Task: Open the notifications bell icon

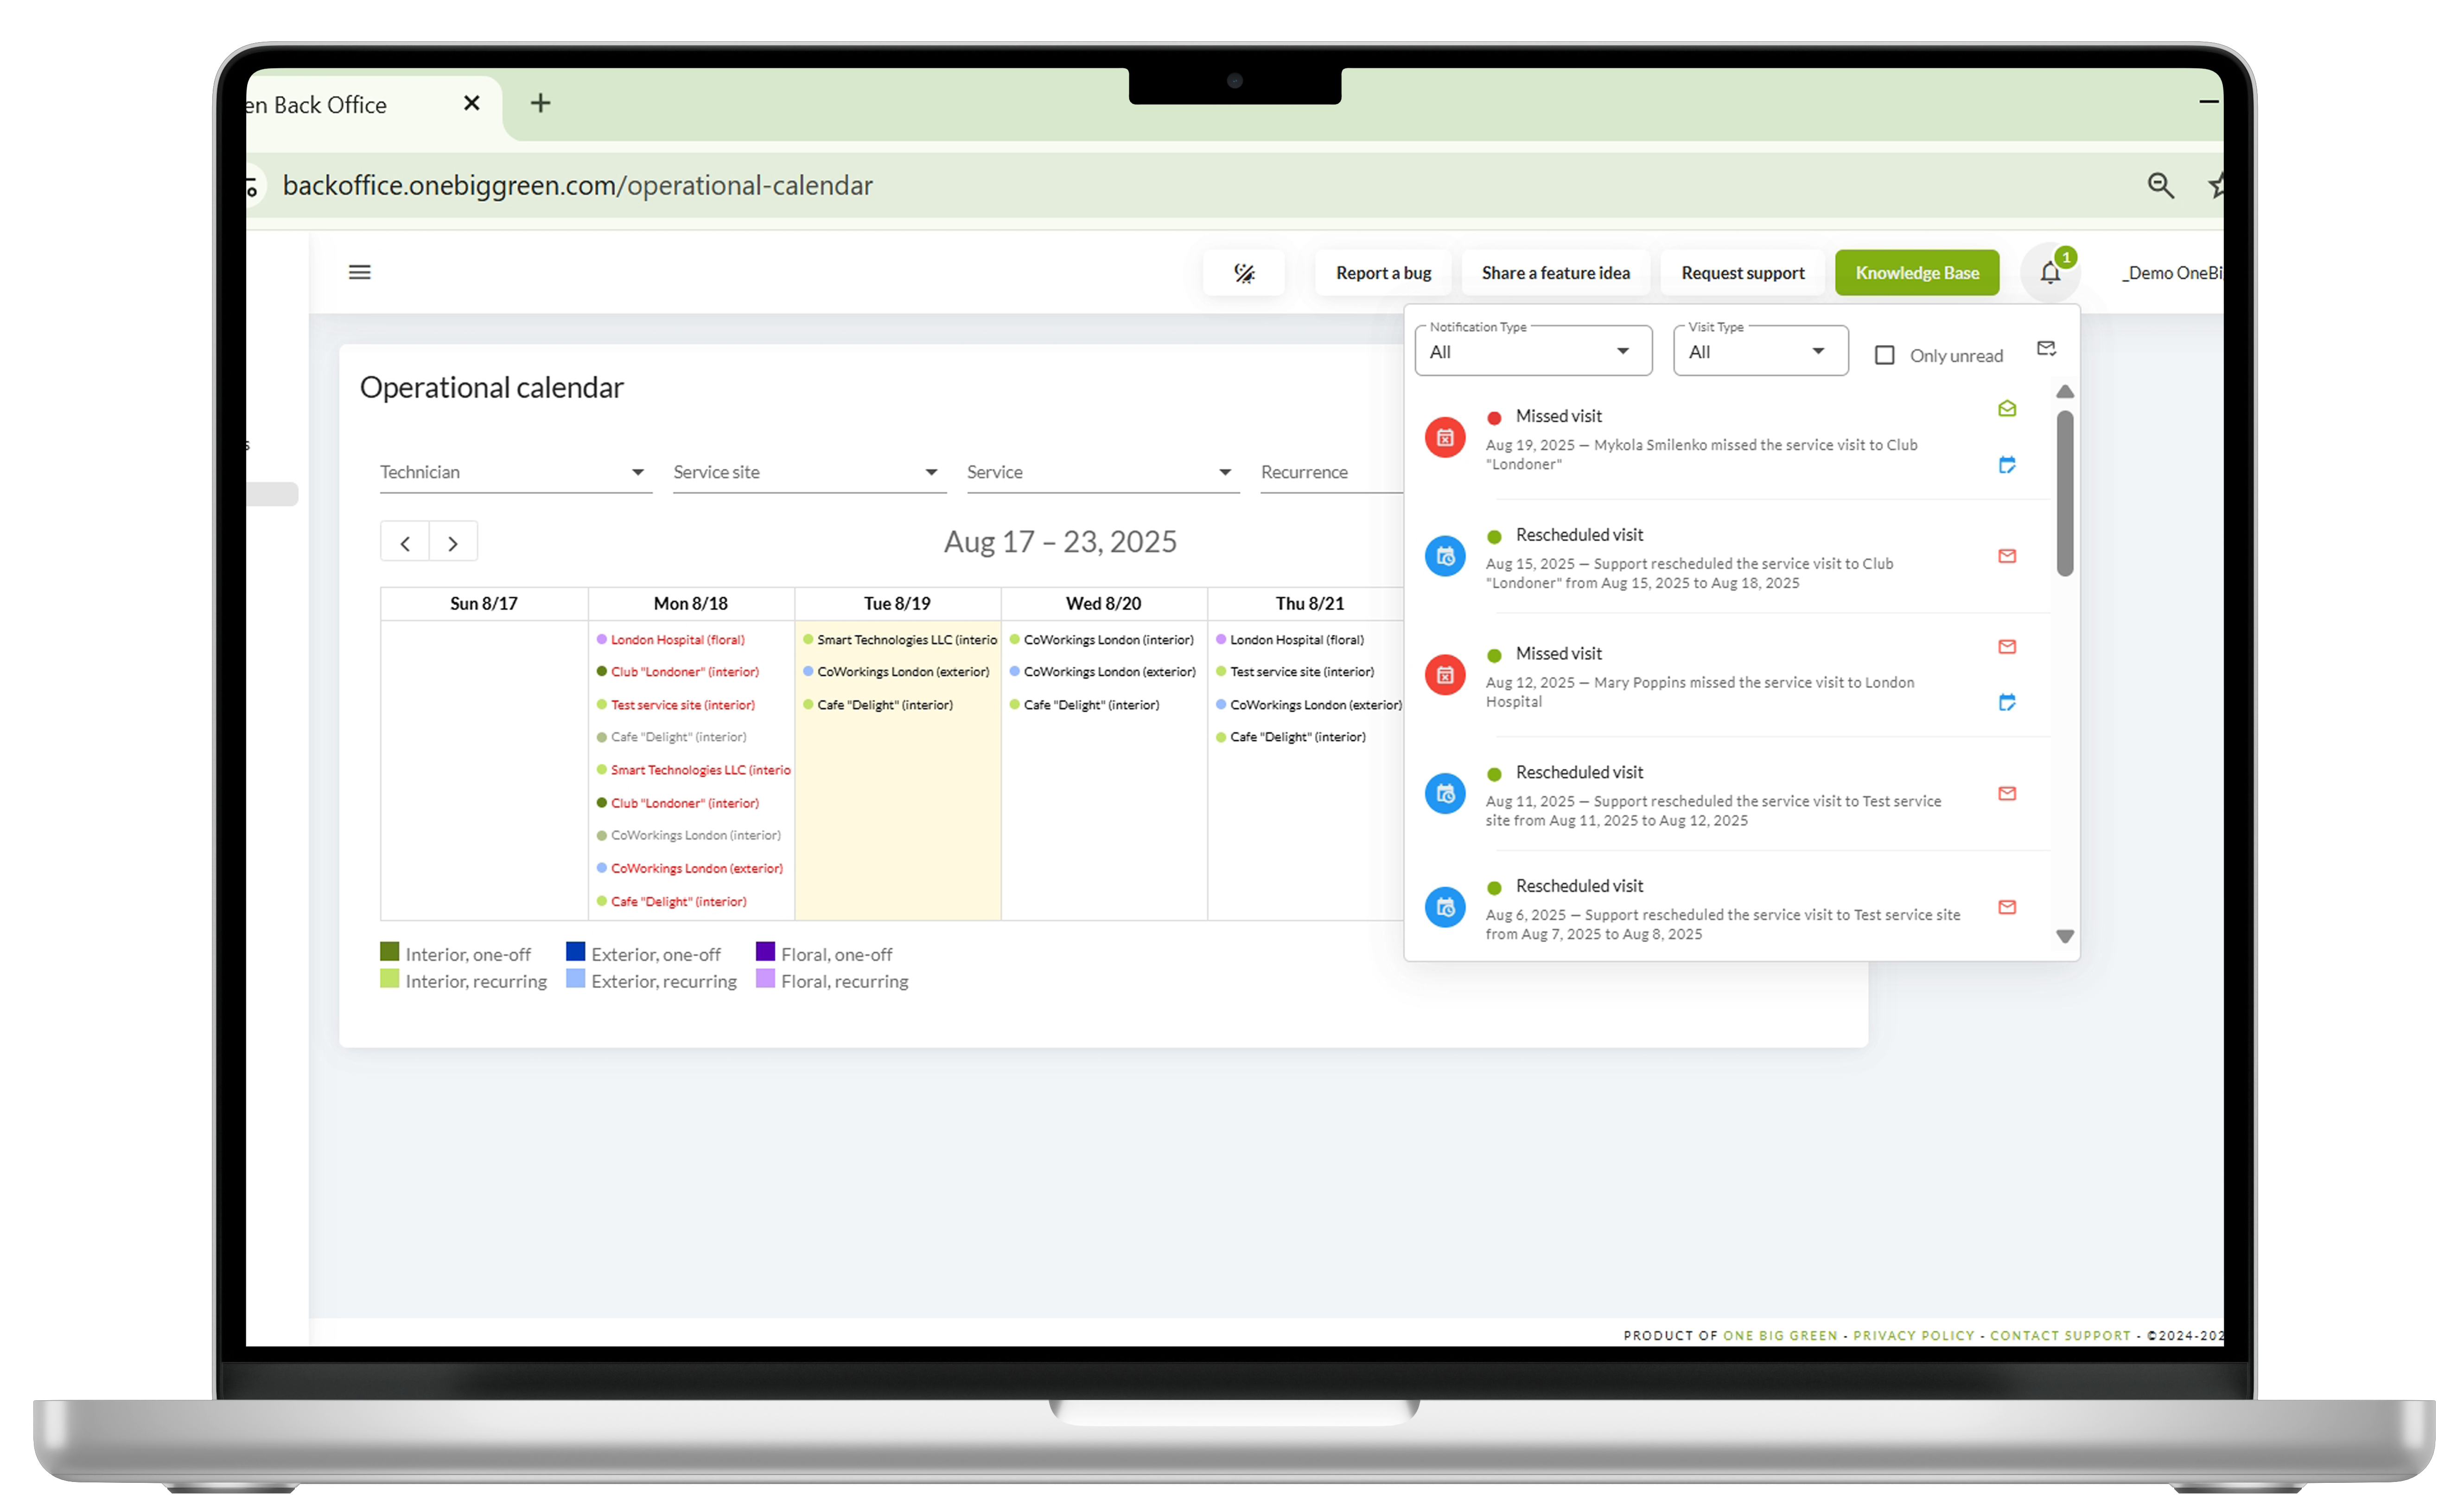Action: coord(2049,272)
